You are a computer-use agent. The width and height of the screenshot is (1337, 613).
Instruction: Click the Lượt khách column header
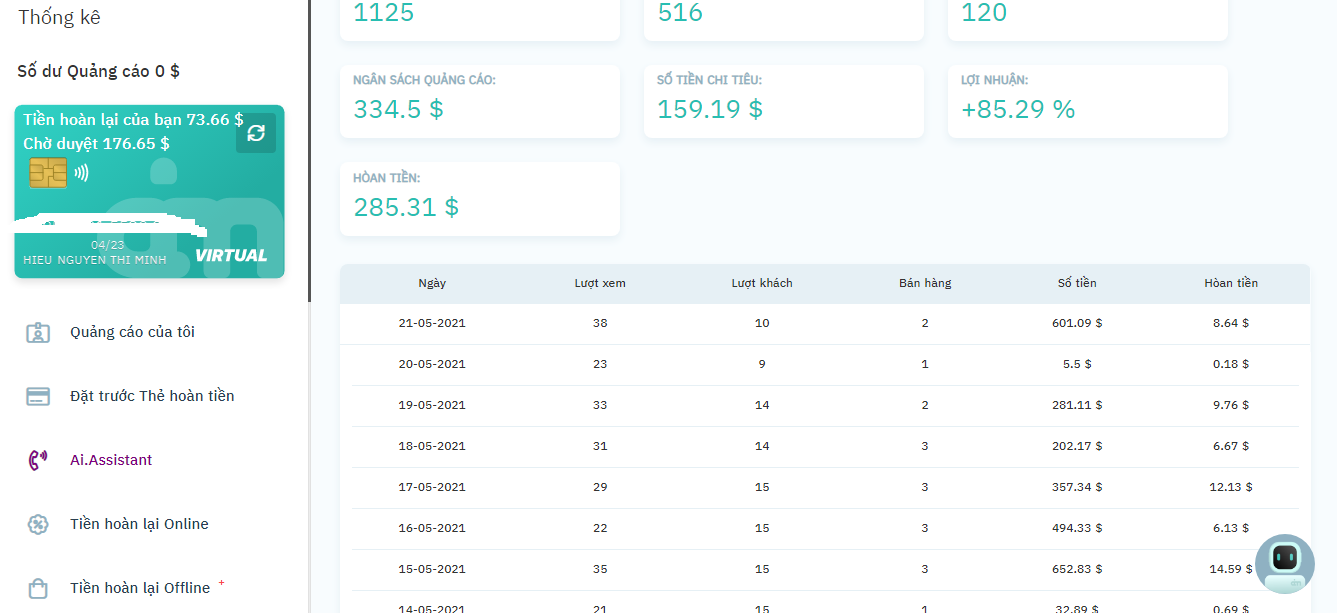pos(762,283)
